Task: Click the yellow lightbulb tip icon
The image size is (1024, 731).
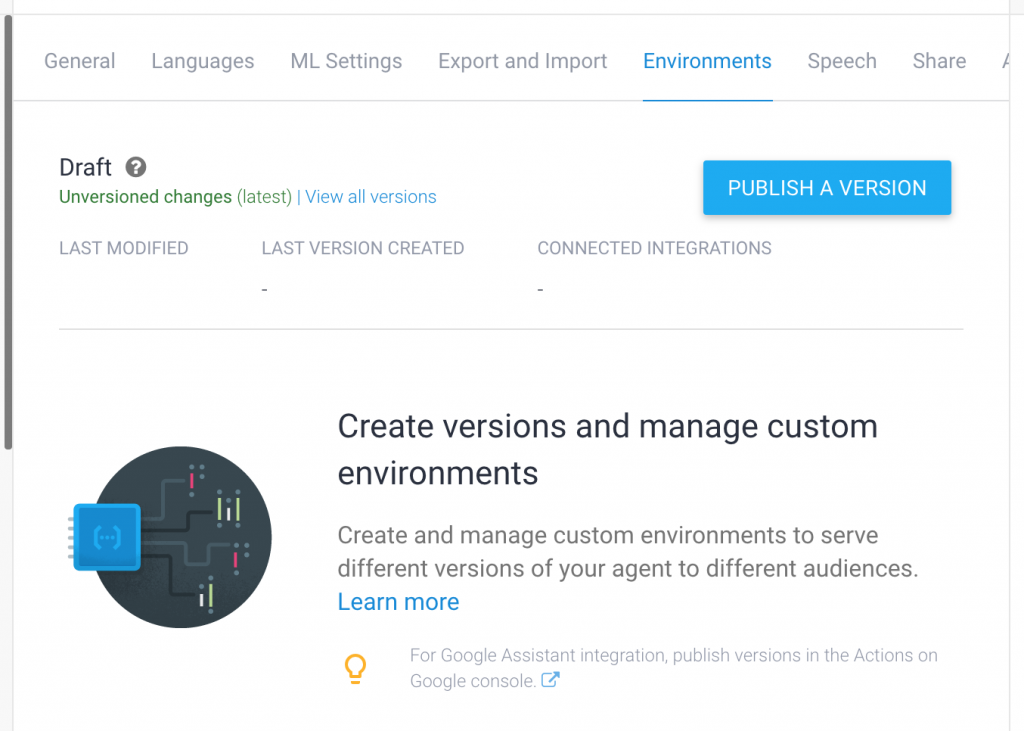Action: click(x=355, y=668)
